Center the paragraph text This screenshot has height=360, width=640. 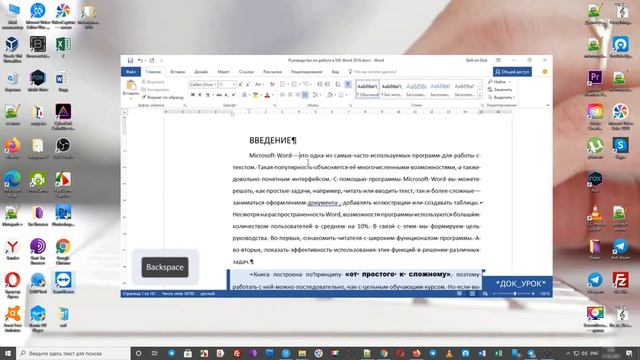[x=290, y=95]
